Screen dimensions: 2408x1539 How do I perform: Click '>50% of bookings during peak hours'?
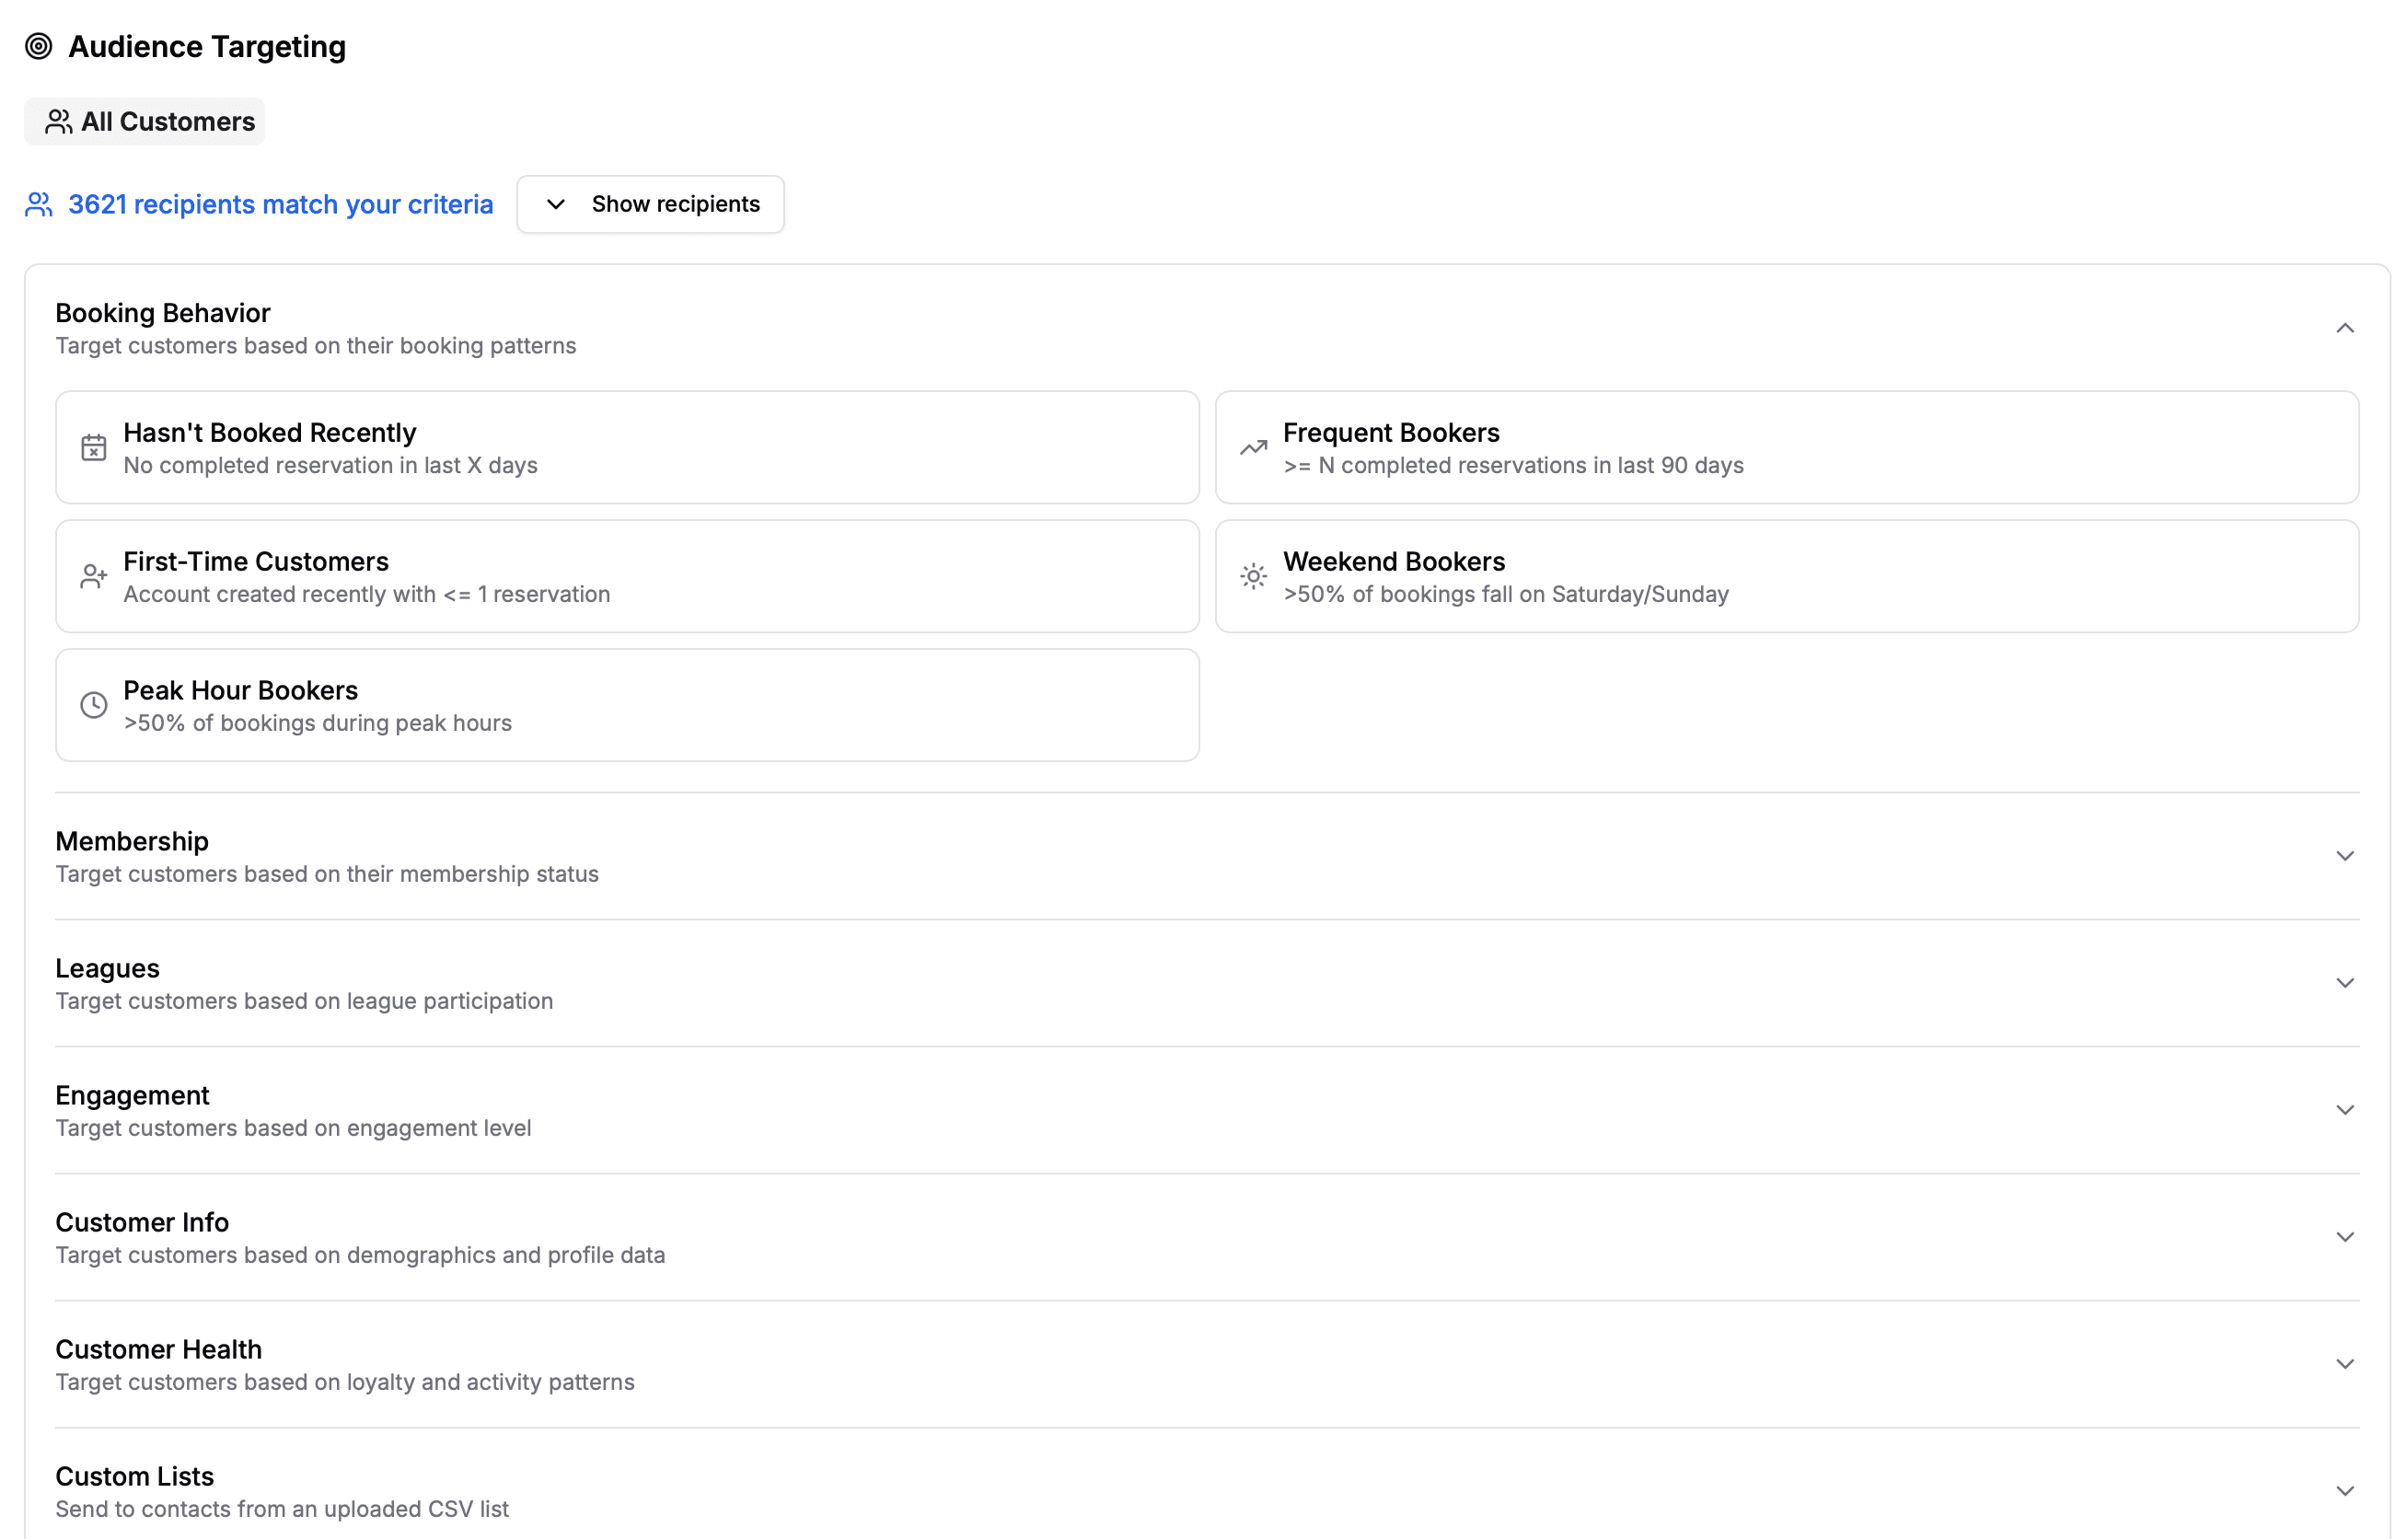318,723
